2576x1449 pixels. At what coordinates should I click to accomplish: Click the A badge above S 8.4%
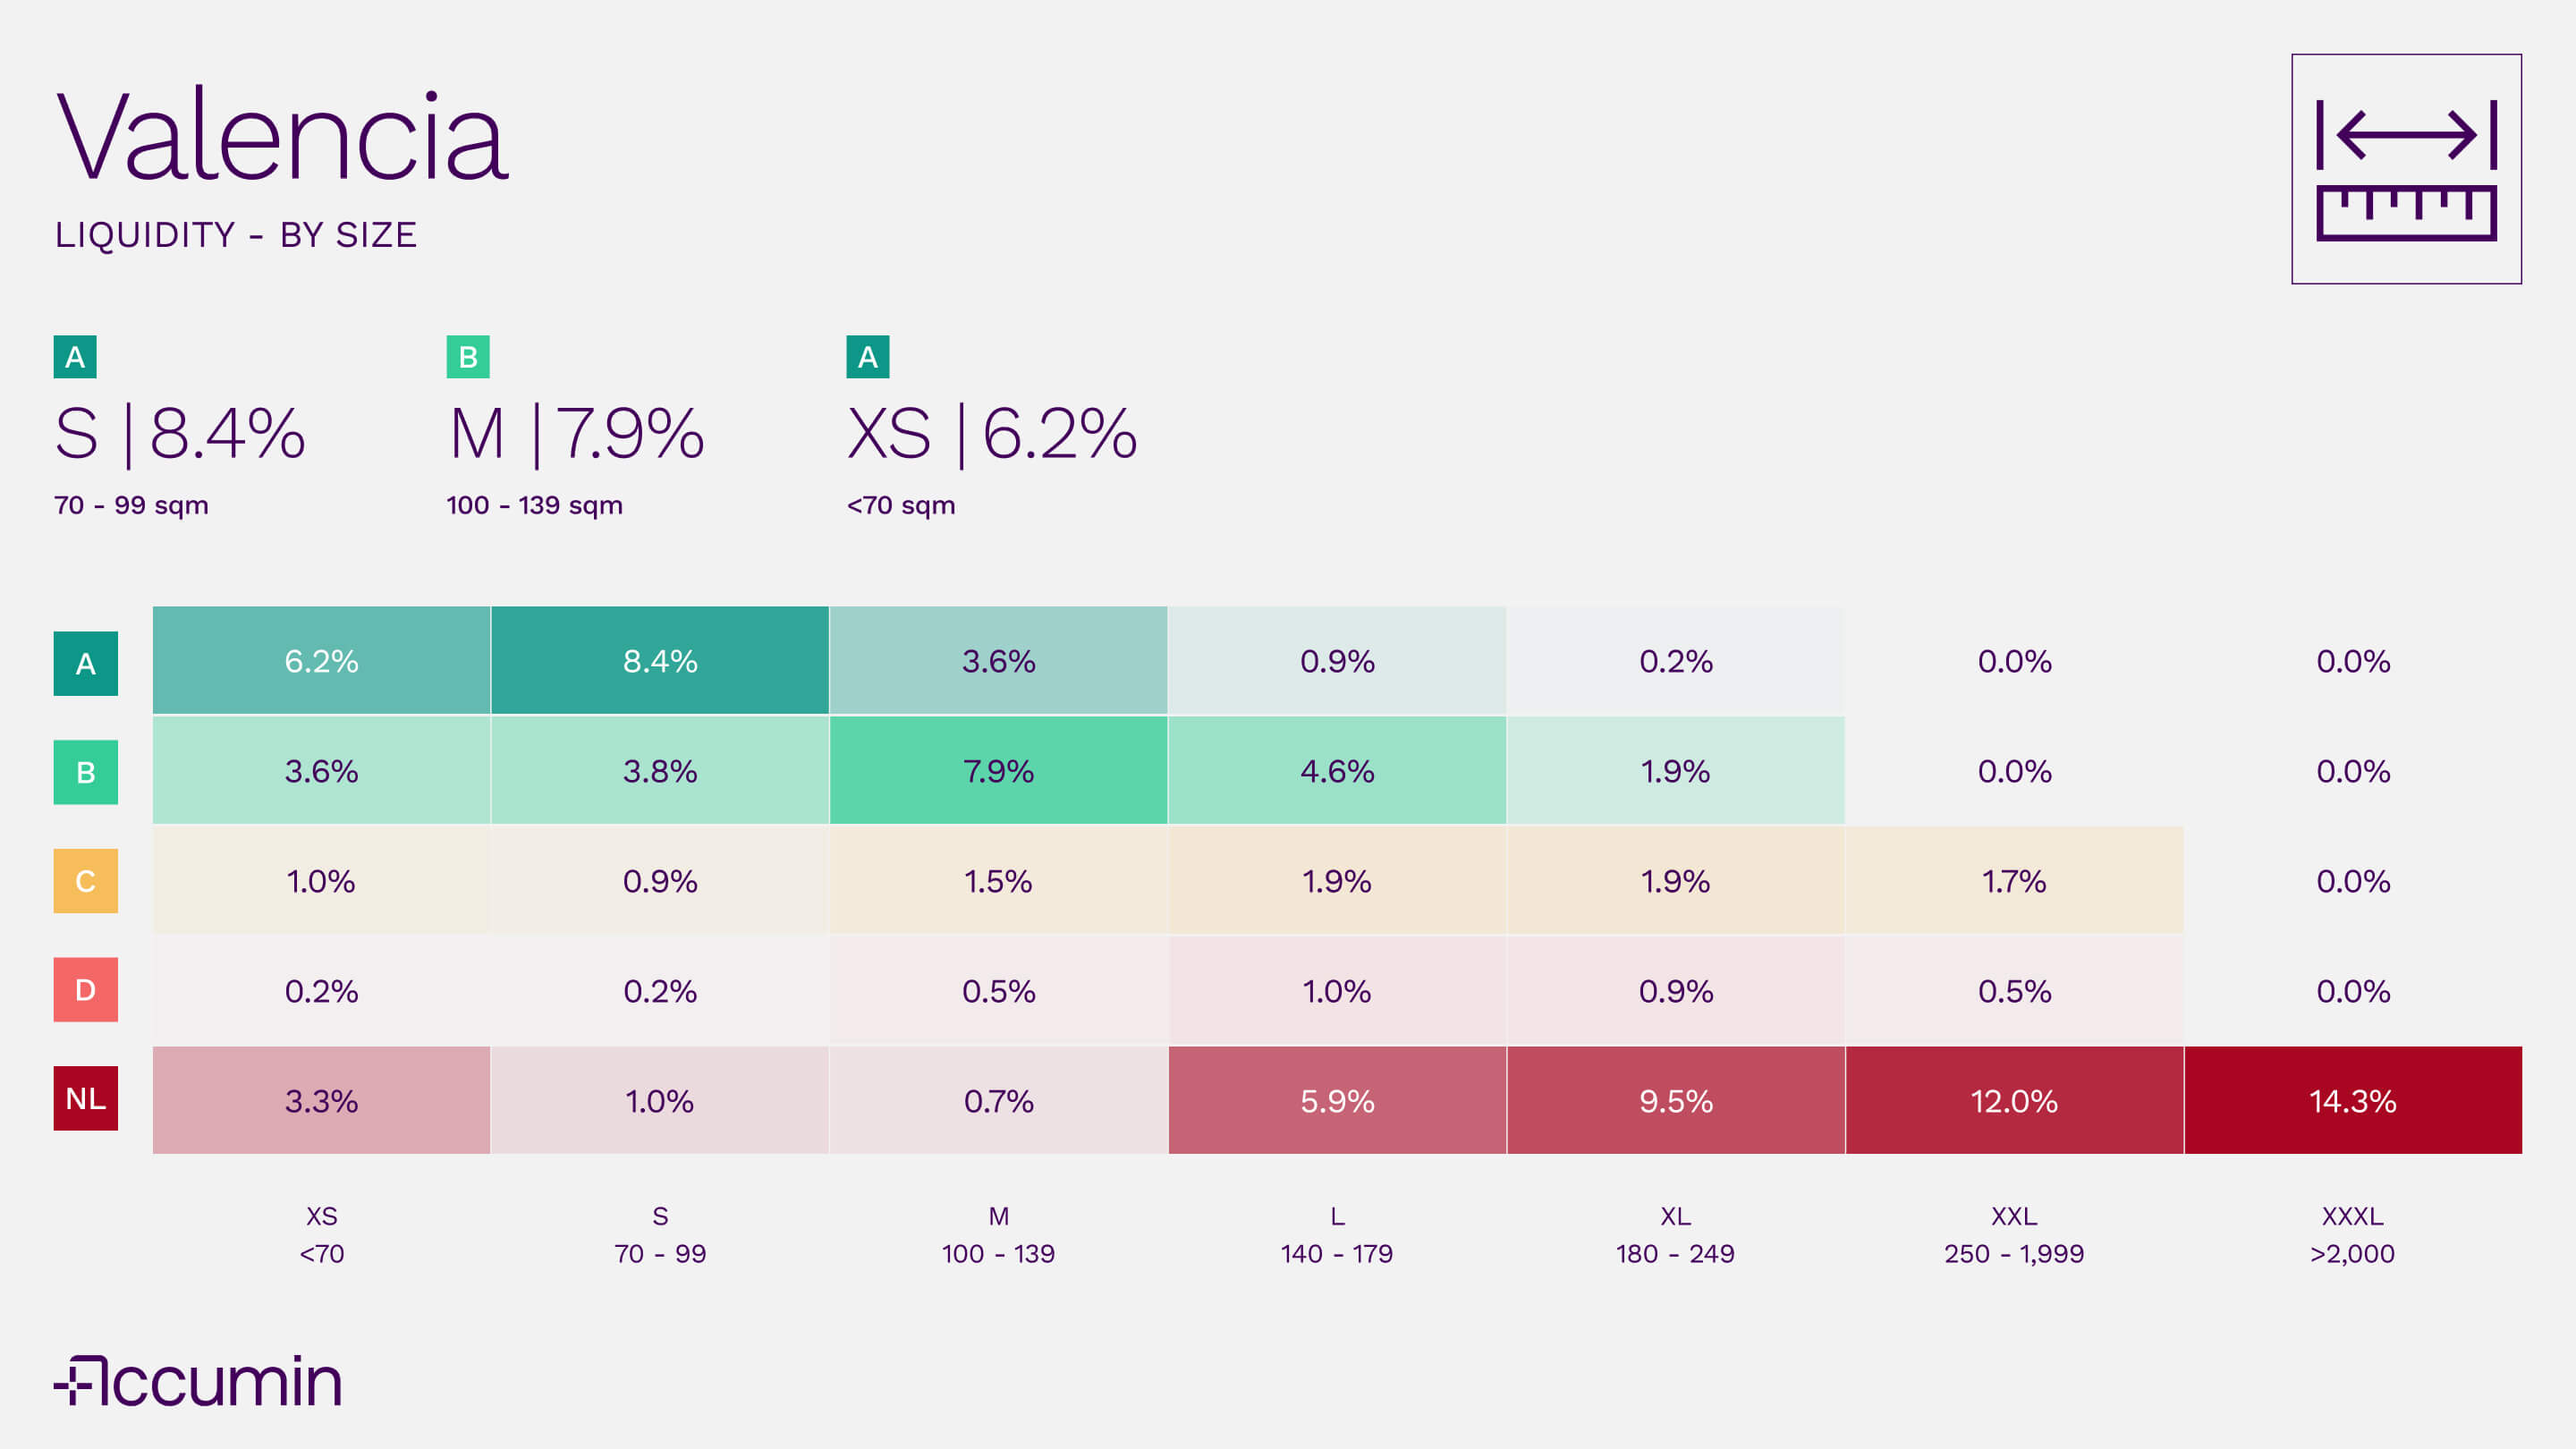(x=75, y=357)
